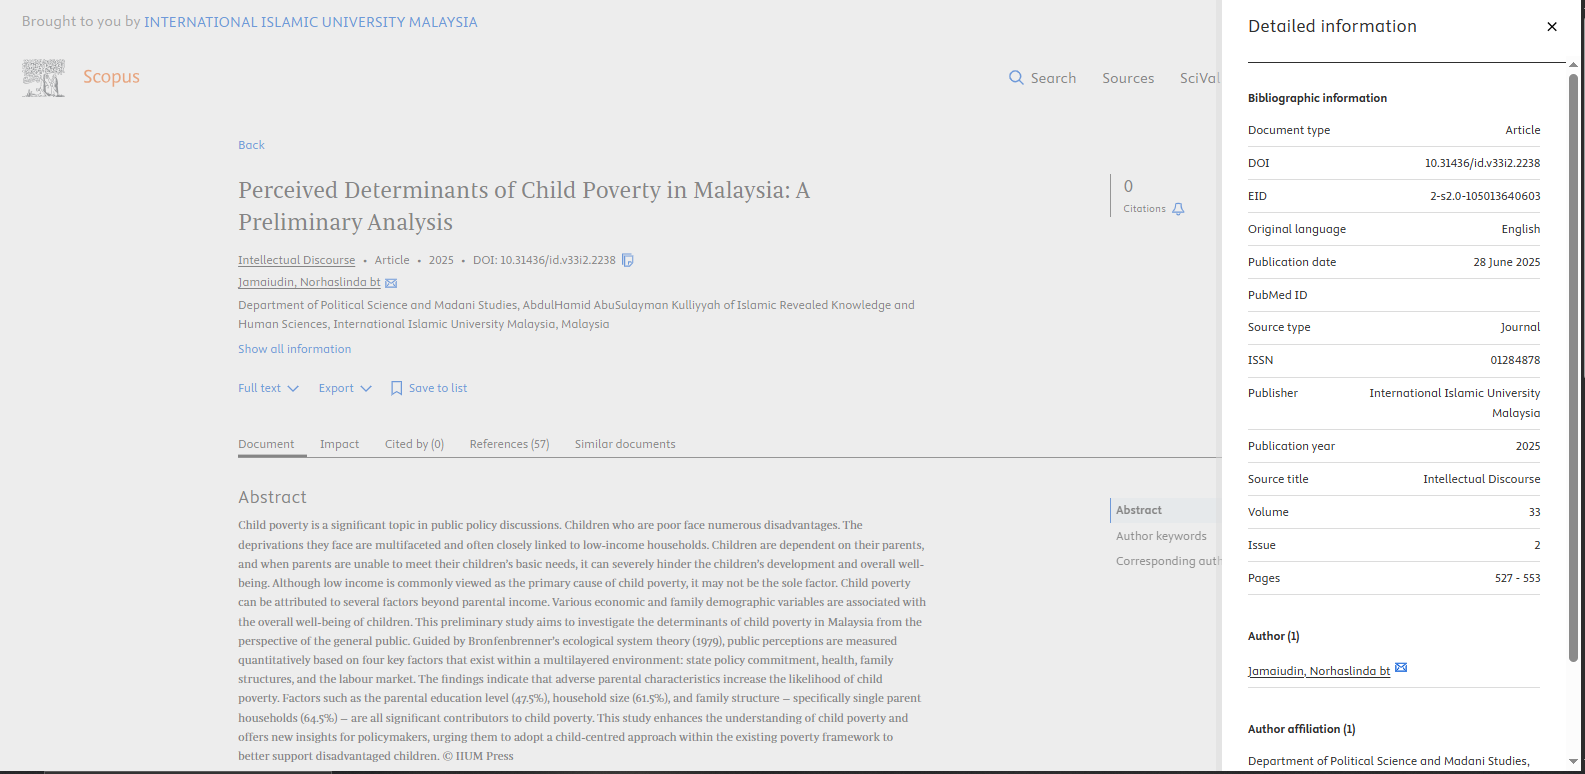Open the References (57) tab
Image resolution: width=1585 pixels, height=774 pixels.
coord(509,444)
